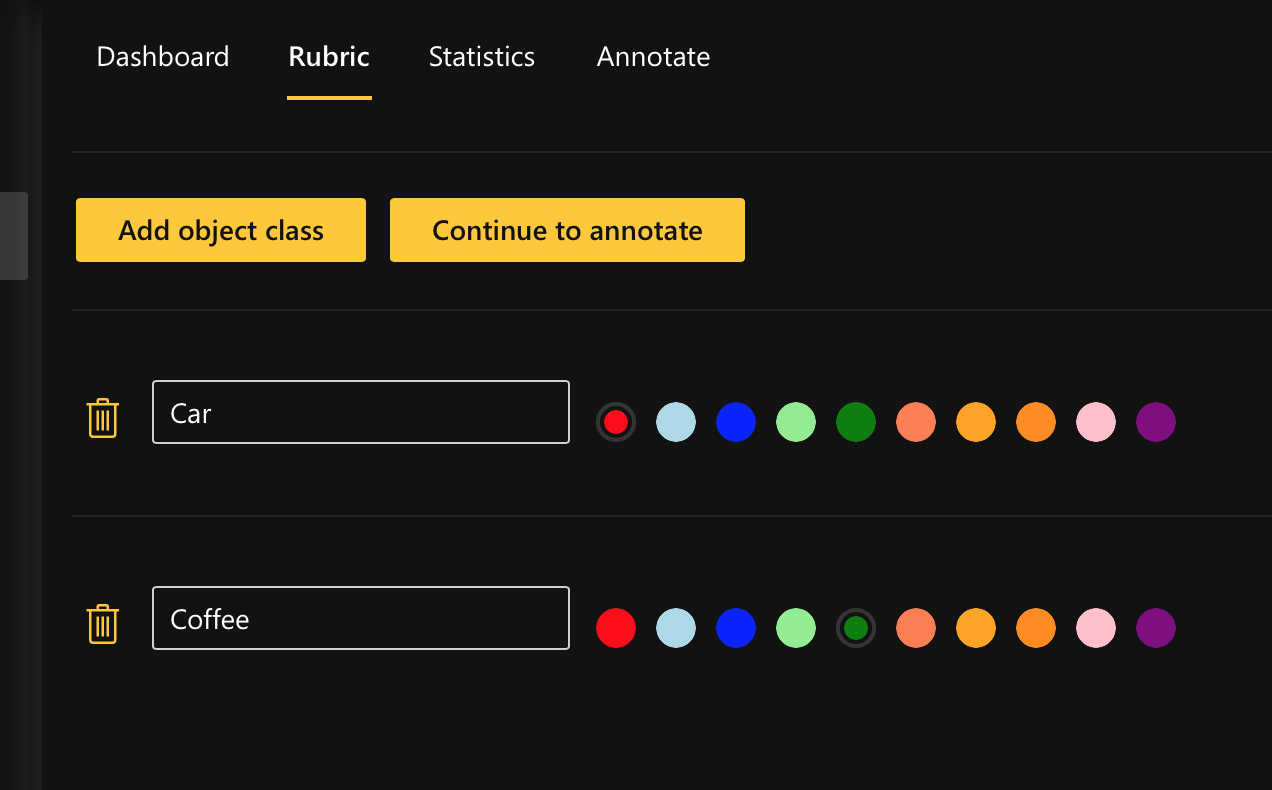Switch to the Statistics tab
The image size is (1272, 790).
click(482, 57)
